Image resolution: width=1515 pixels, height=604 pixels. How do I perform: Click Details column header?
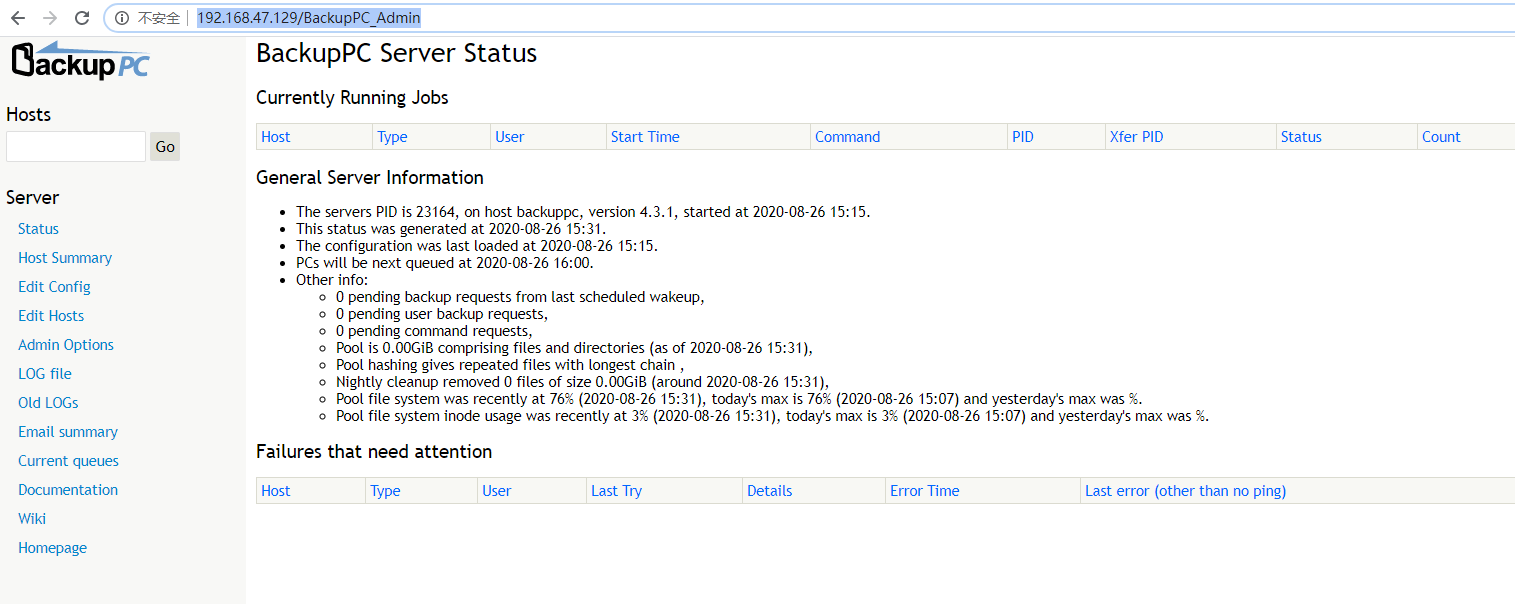point(769,491)
